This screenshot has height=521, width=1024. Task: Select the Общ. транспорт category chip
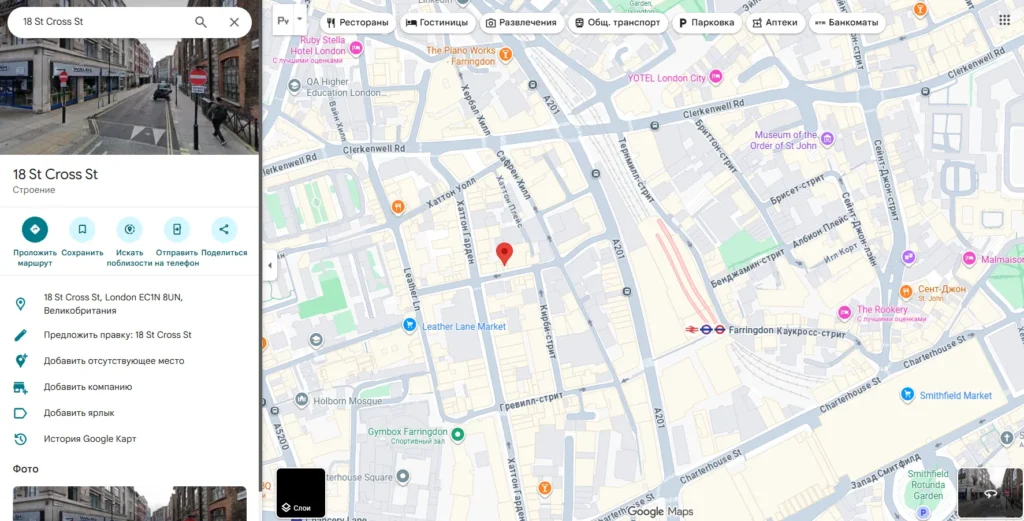click(617, 22)
